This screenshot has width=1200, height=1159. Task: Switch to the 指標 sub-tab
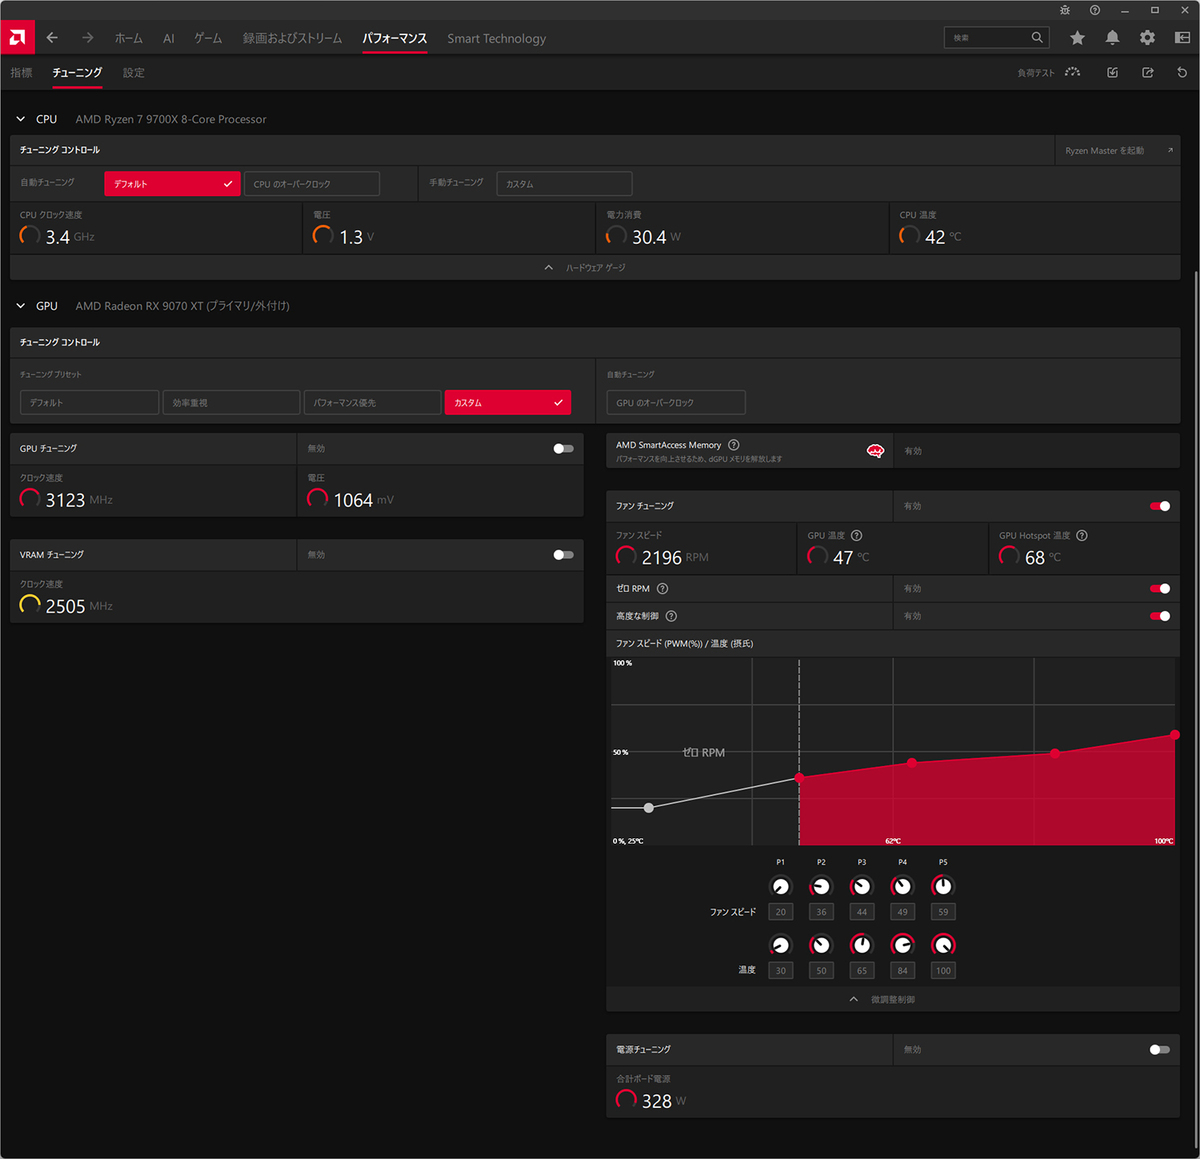[x=21, y=72]
